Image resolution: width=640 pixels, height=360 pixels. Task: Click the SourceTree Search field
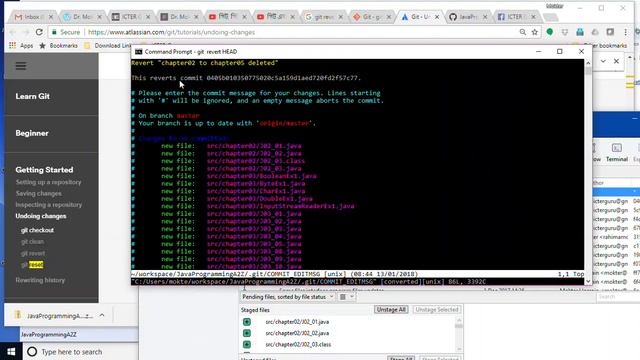618,297
